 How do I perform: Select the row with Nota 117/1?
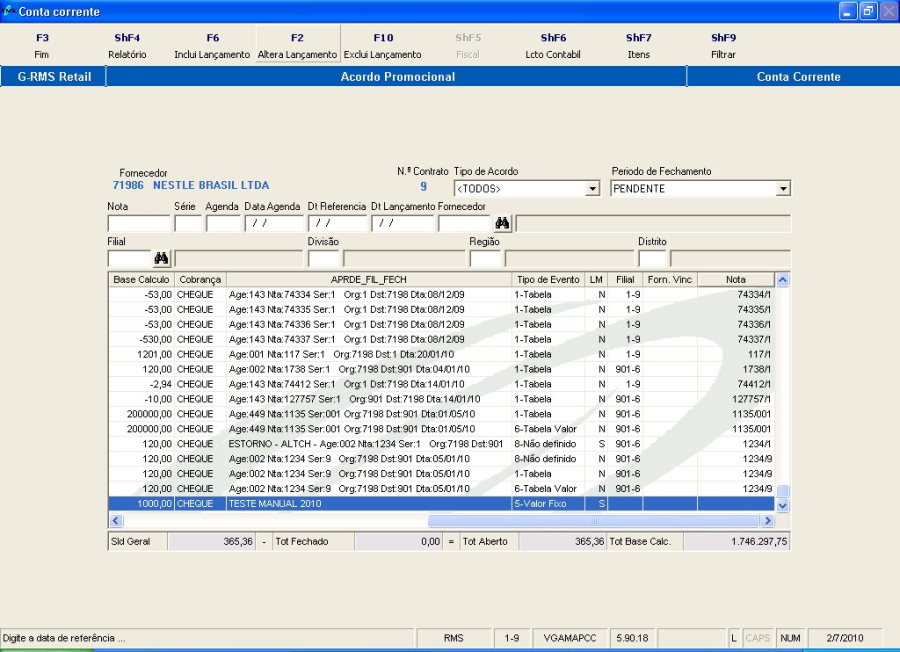[x=441, y=354]
